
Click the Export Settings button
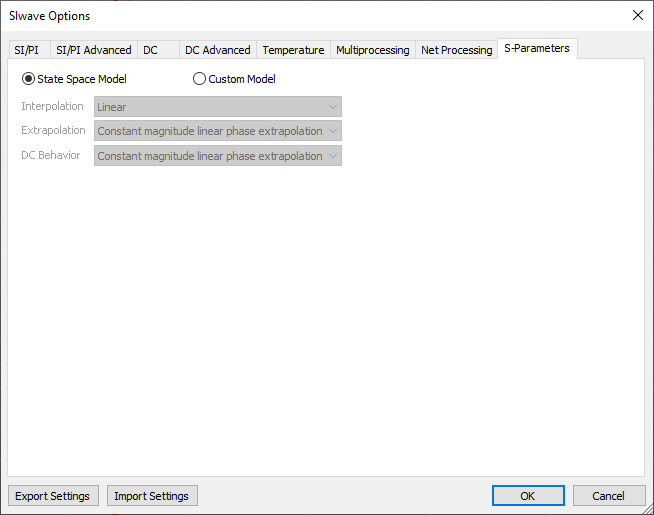[53, 496]
